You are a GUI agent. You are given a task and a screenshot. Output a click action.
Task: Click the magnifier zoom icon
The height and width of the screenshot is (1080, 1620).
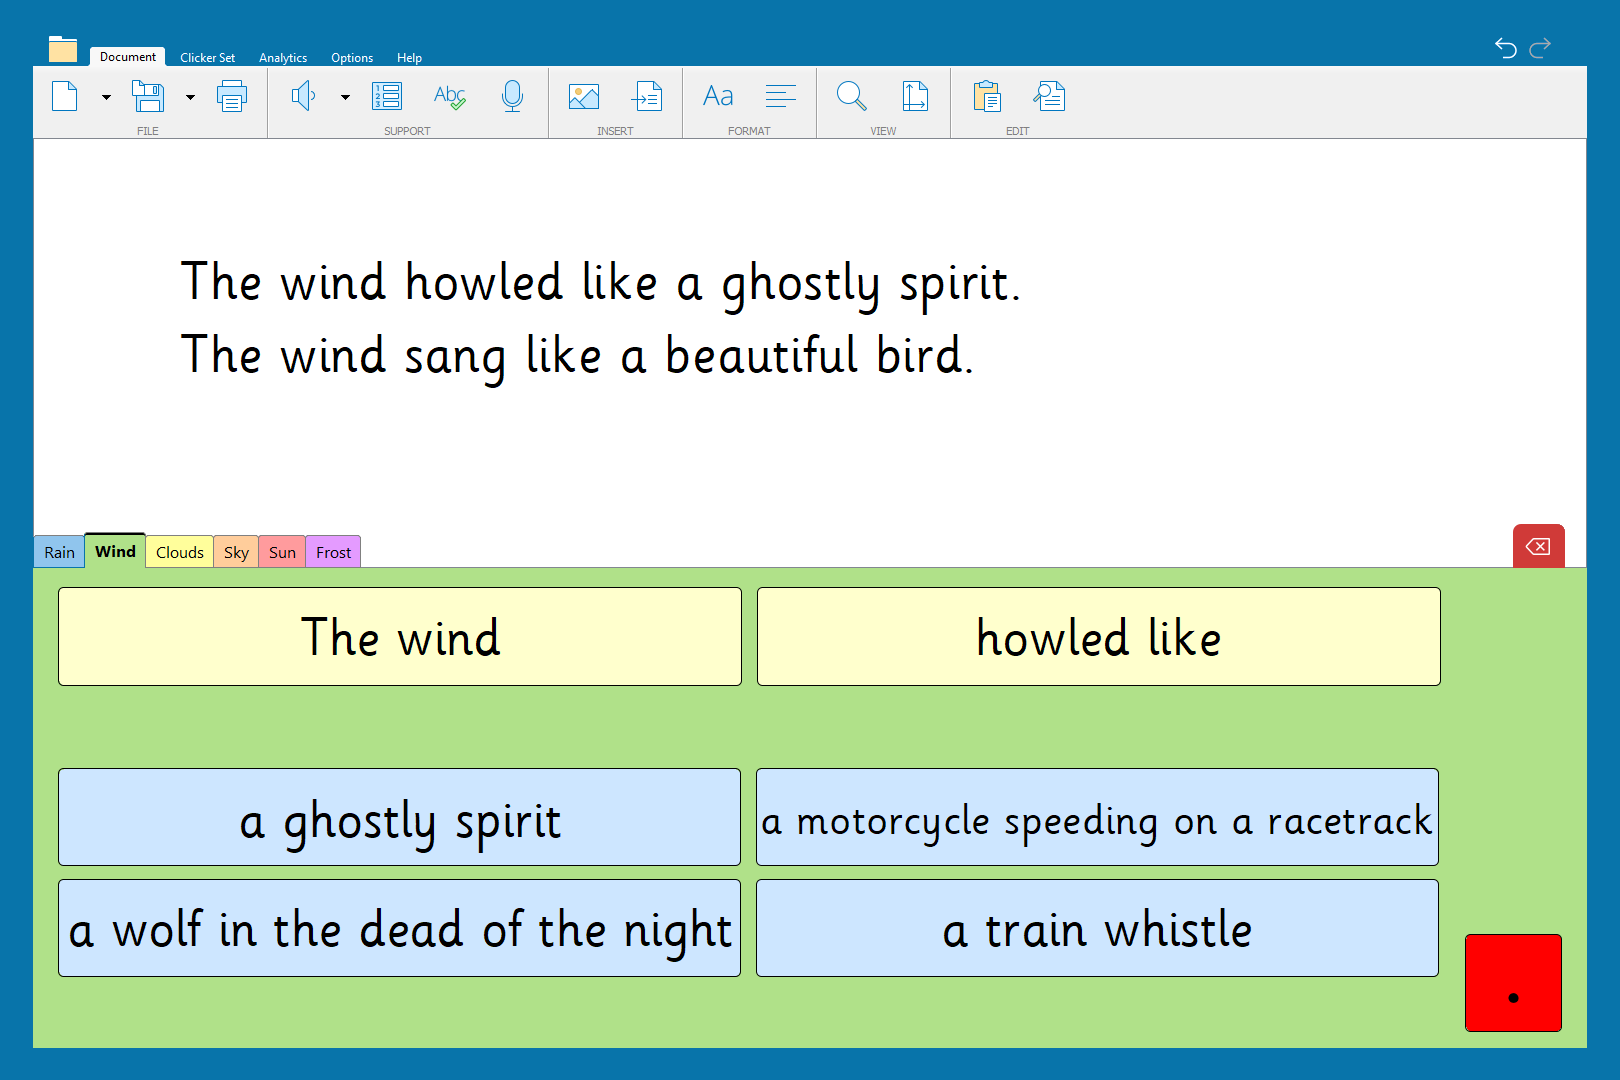click(851, 97)
